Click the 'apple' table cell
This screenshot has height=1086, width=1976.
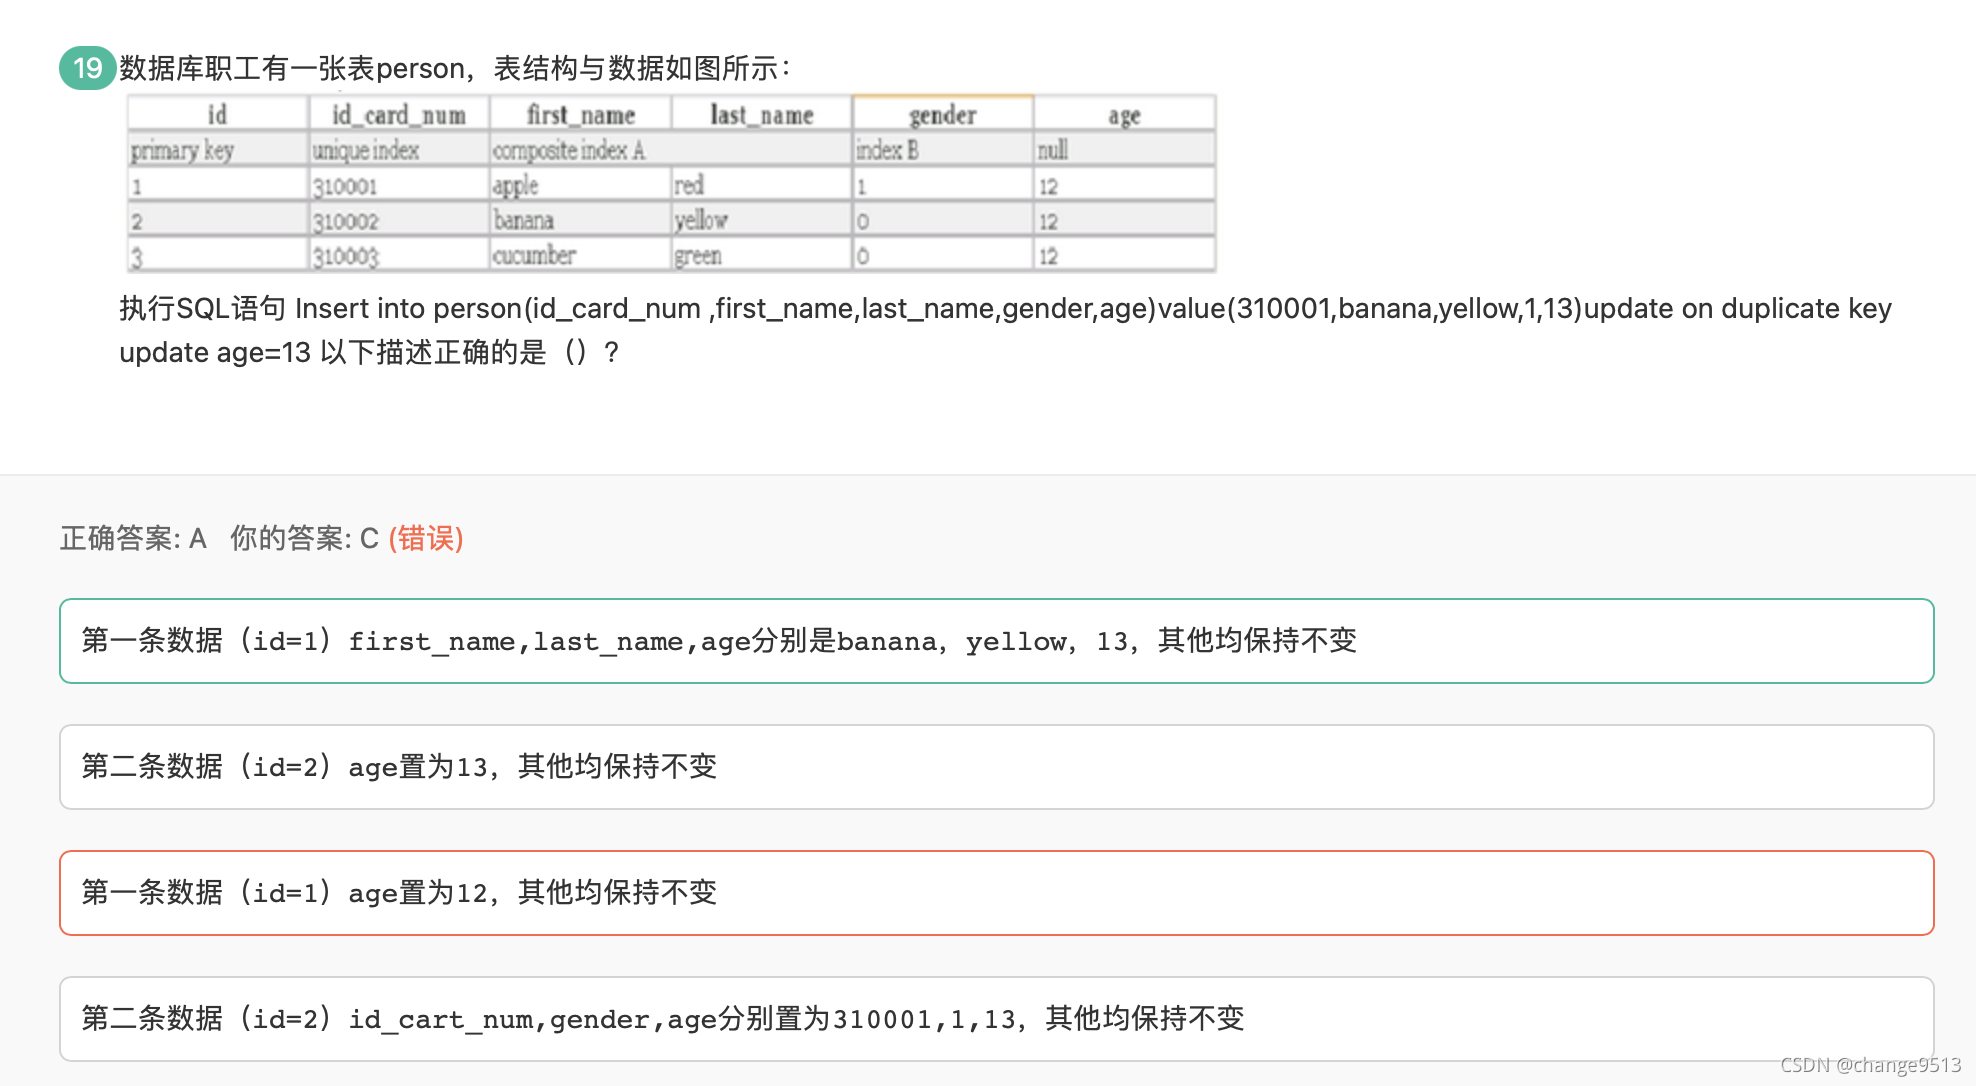[x=581, y=185]
